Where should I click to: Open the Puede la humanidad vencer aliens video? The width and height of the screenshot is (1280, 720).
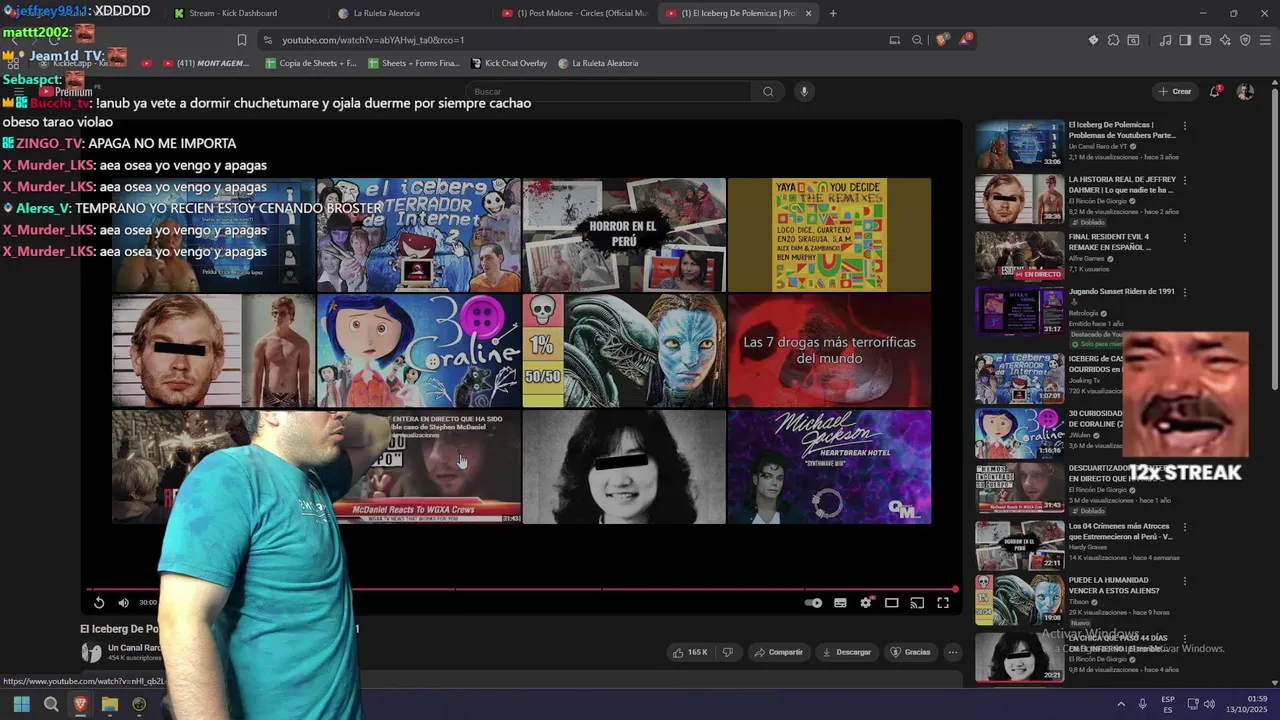(1020, 598)
